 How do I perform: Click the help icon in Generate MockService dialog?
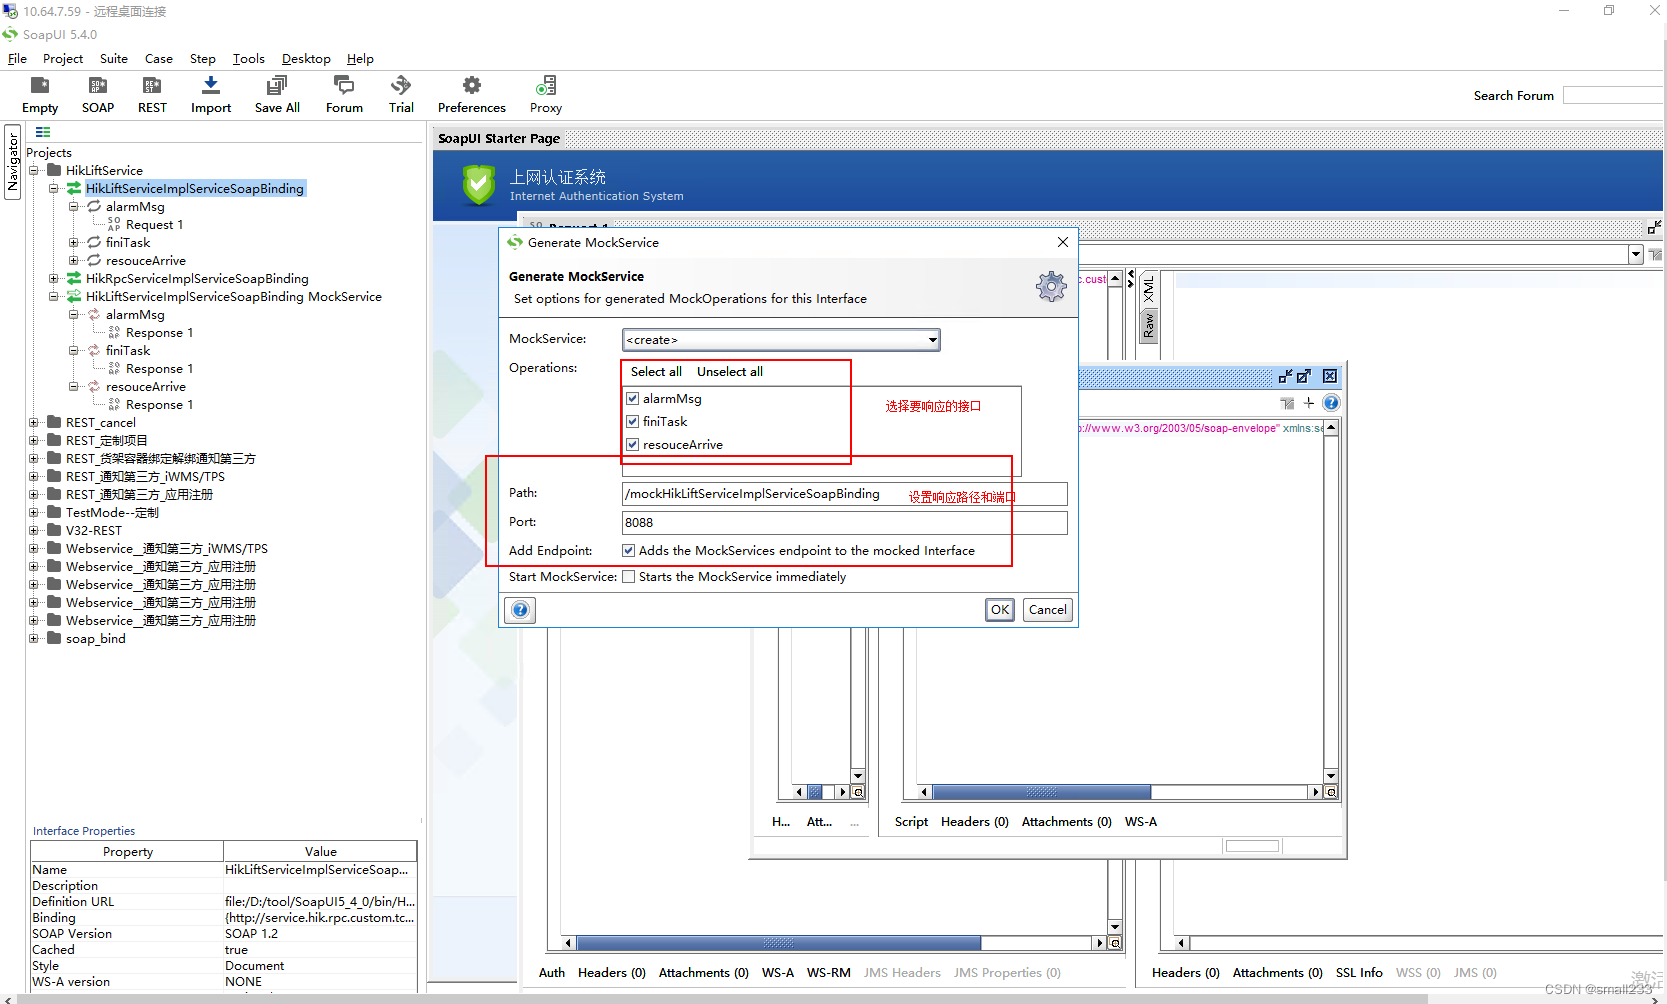(x=520, y=610)
